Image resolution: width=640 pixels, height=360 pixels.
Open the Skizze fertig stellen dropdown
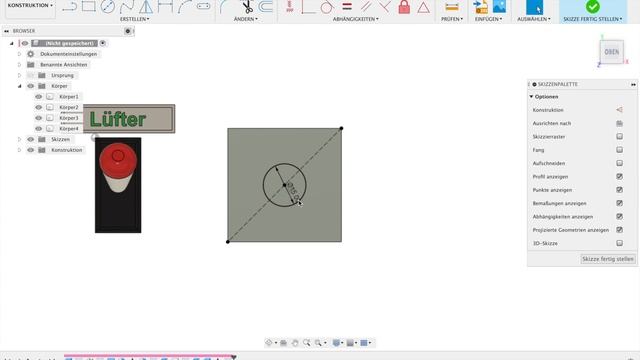[593, 19]
